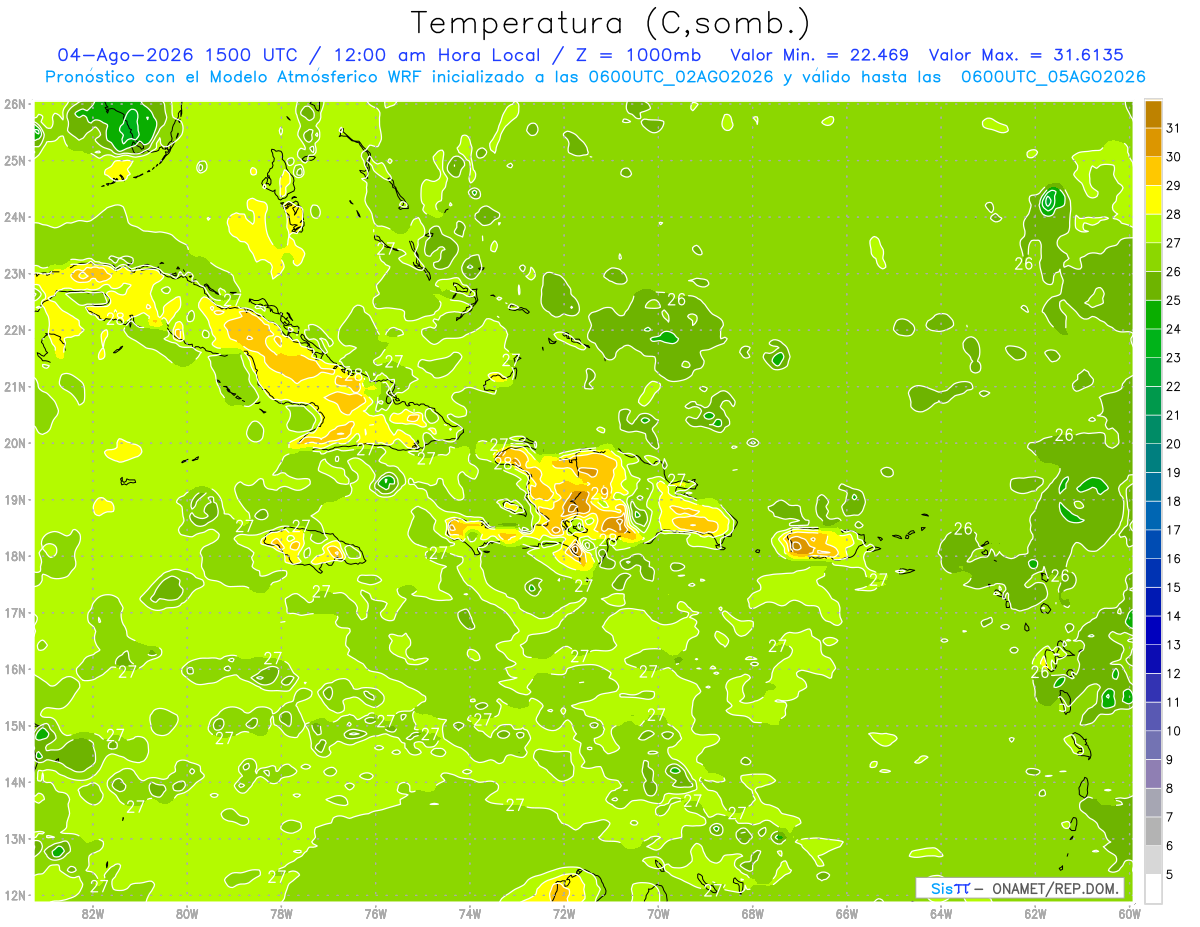This screenshot has width=1200, height=927.
Task: Click the '80W' longitude axis label
Action: coord(187,913)
